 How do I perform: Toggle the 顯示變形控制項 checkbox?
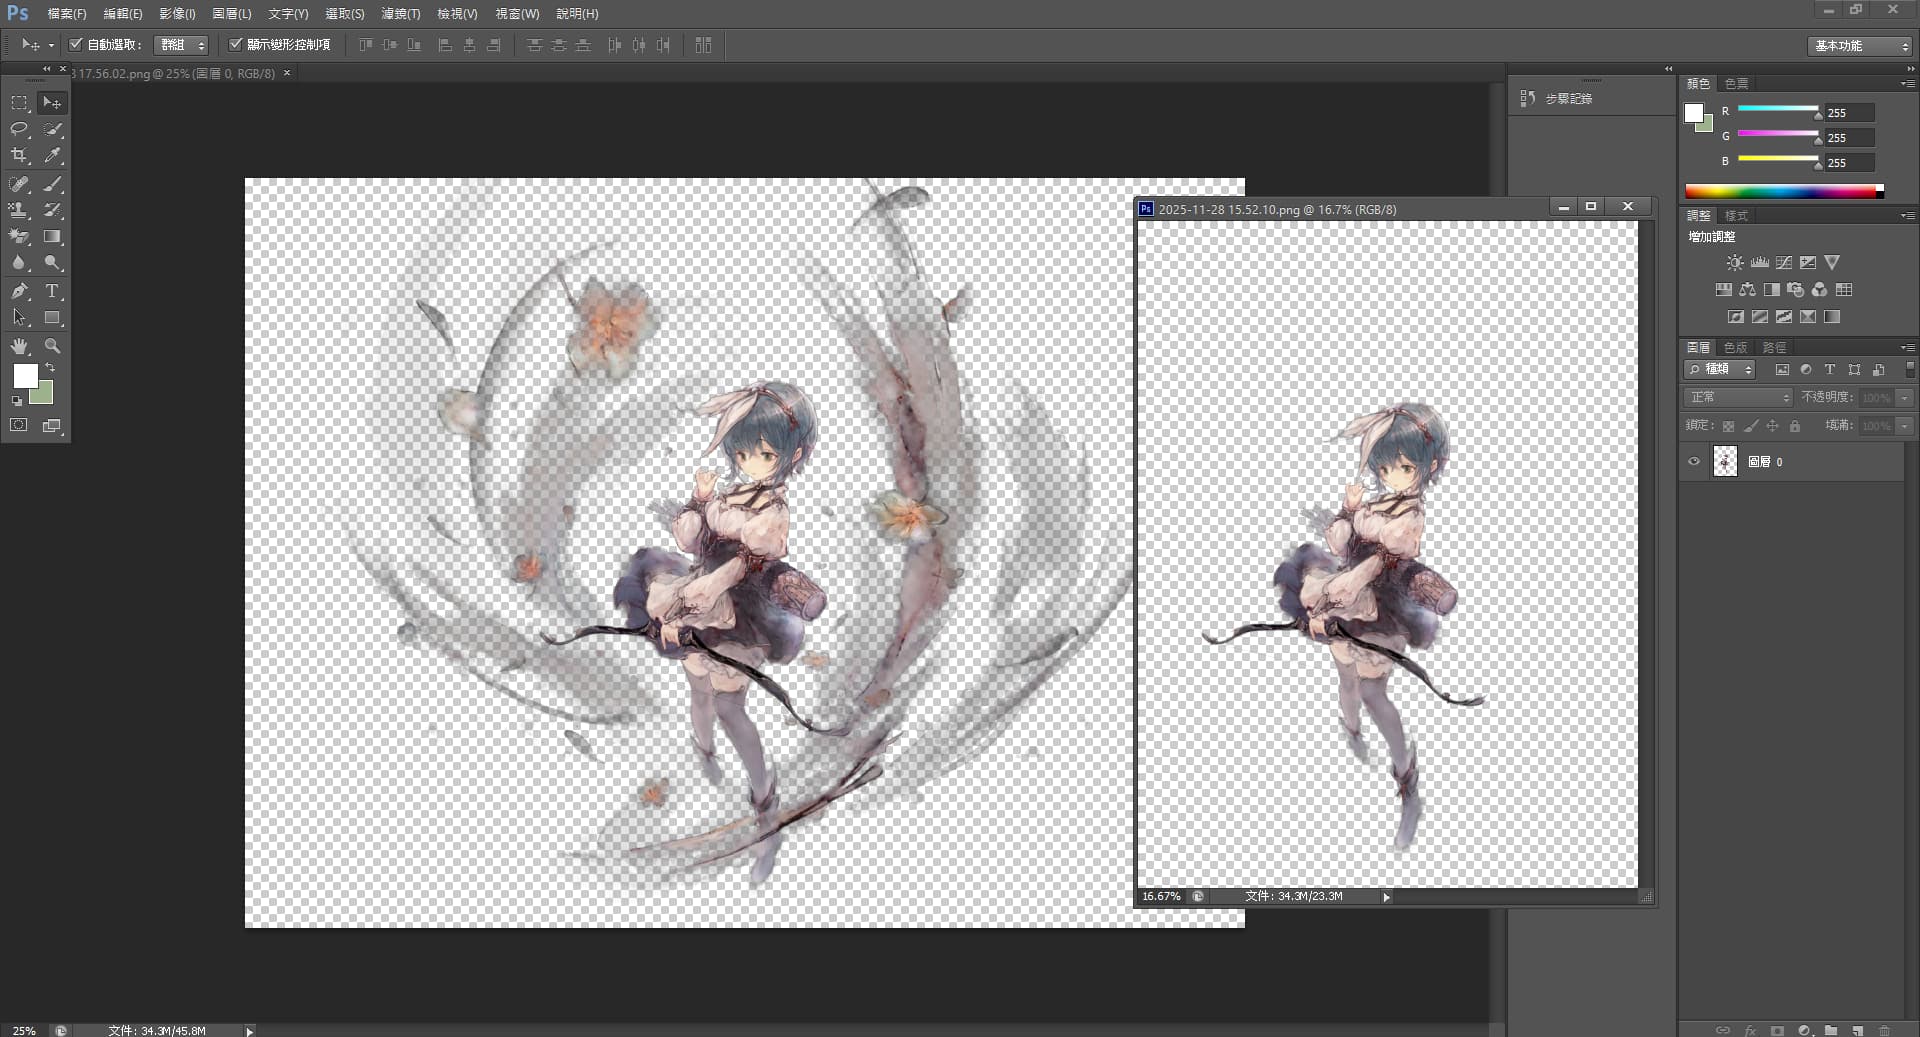pos(236,45)
